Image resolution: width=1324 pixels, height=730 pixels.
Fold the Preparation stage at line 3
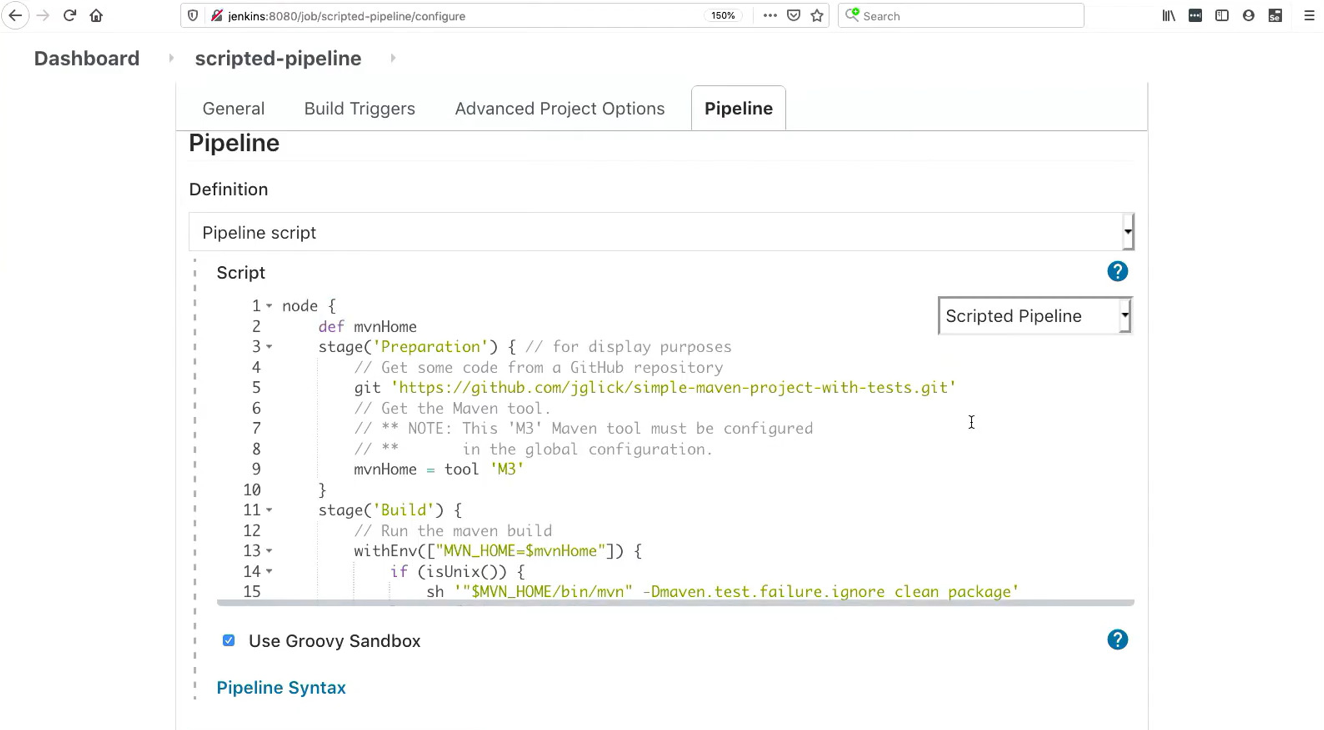coord(269,347)
